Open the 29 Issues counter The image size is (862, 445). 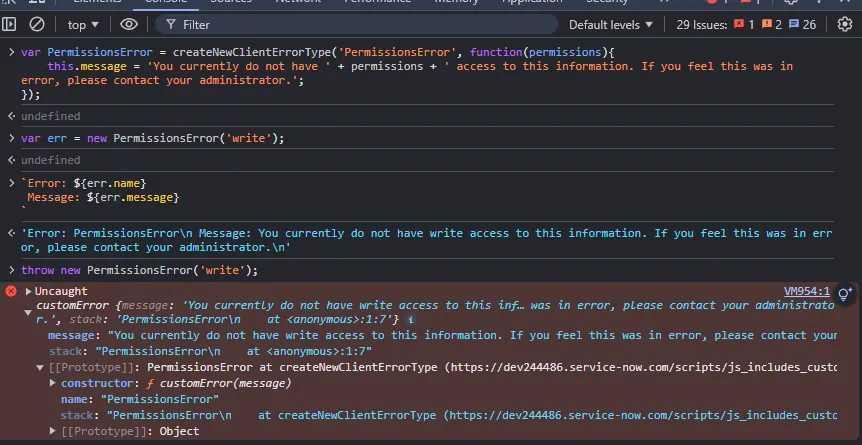746,25
